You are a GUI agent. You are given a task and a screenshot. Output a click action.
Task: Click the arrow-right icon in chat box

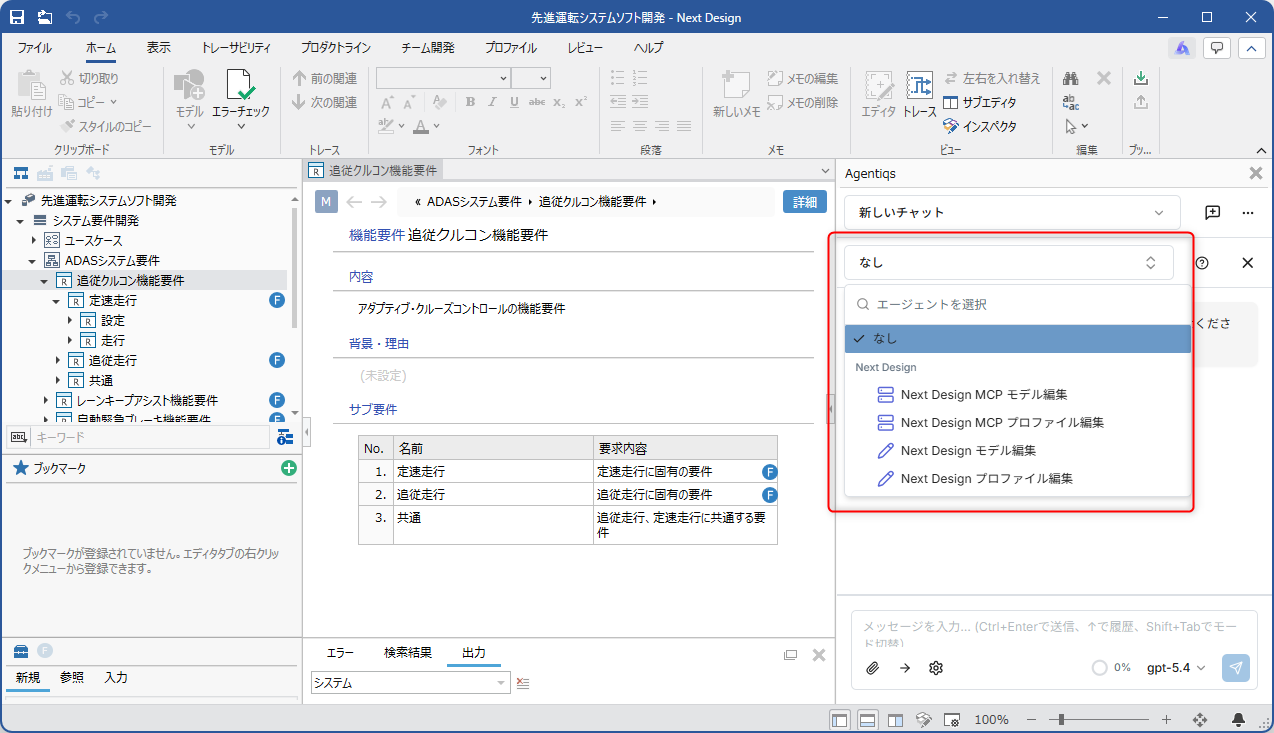point(904,668)
